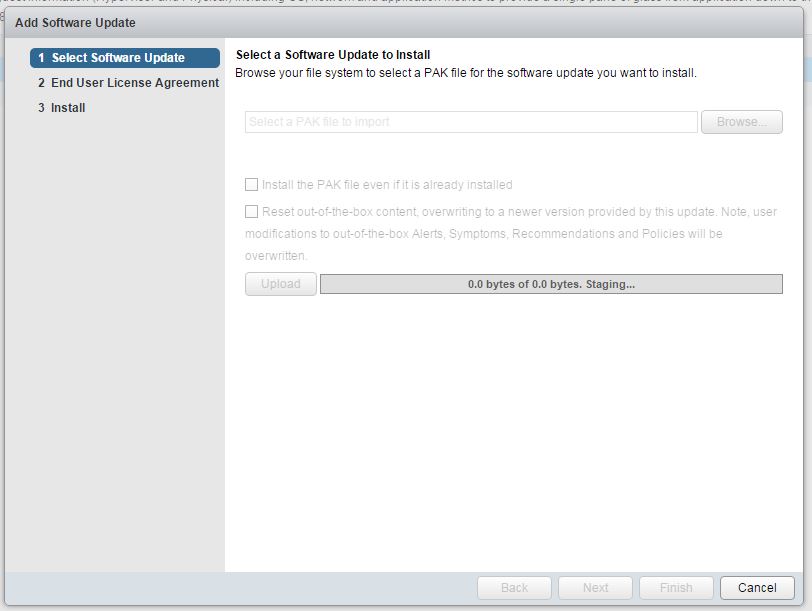Toggle Reset out-of-the-box content checkbox
The height and width of the screenshot is (611, 812).
coord(251,211)
